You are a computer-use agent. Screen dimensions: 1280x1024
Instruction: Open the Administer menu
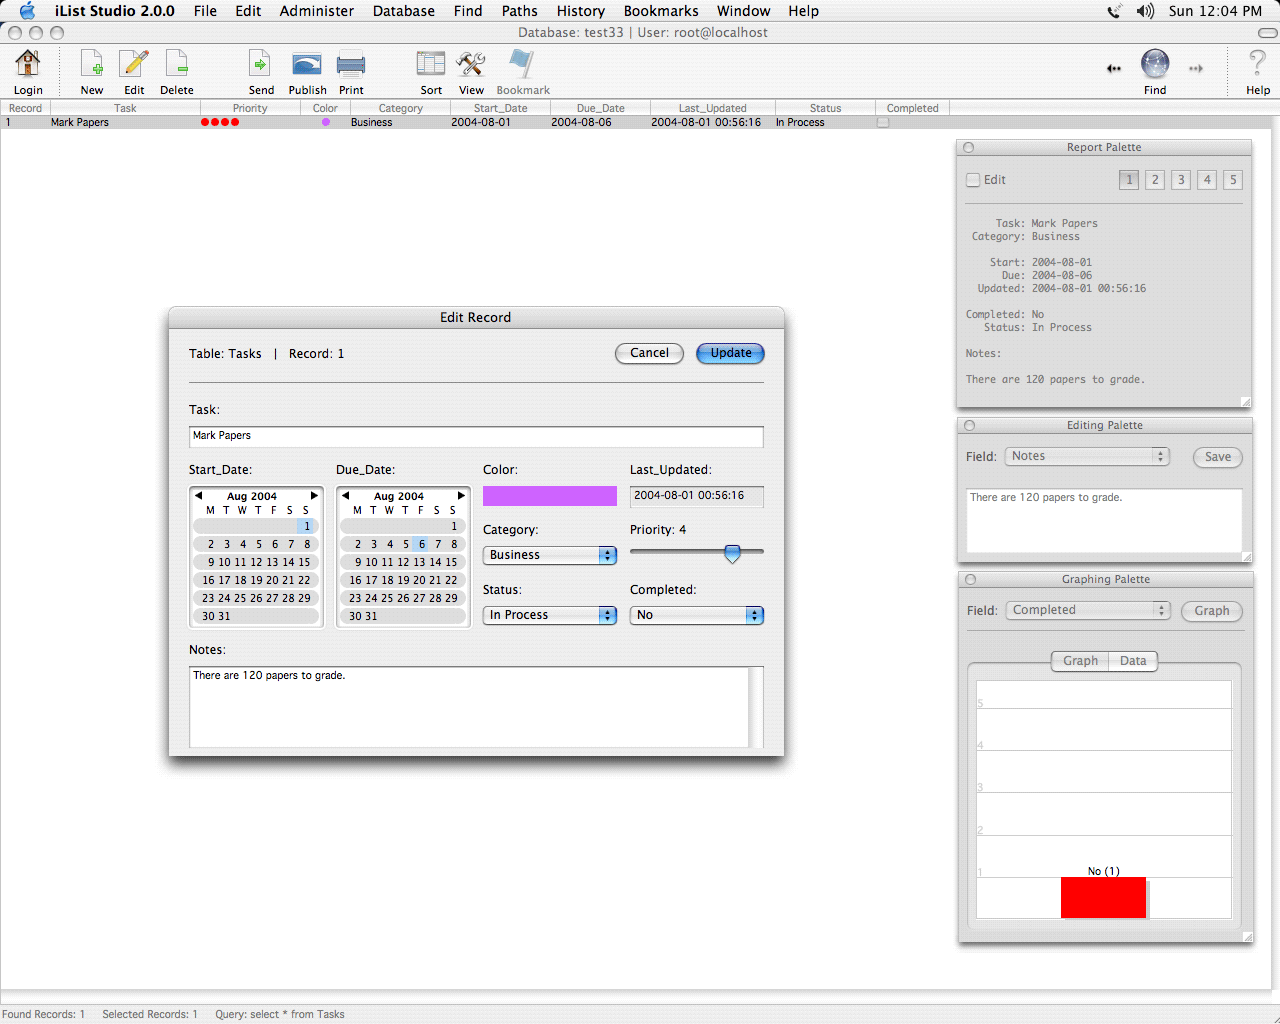316,11
